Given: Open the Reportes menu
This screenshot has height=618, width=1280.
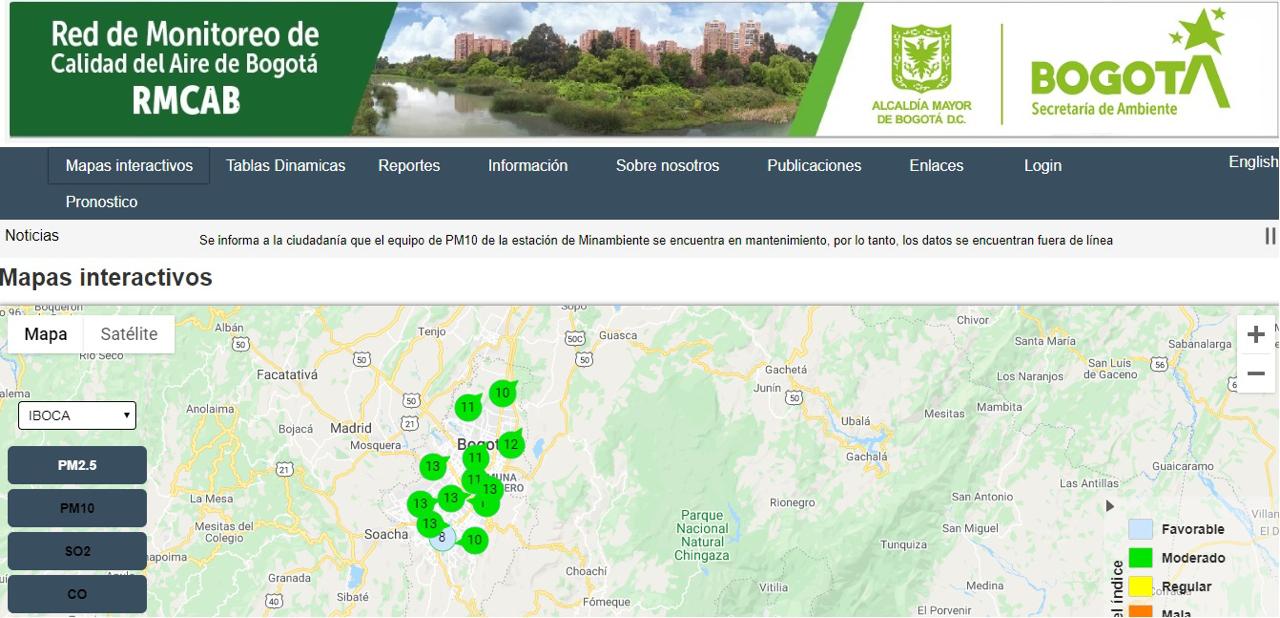Looking at the screenshot, I should pyautogui.click(x=409, y=166).
